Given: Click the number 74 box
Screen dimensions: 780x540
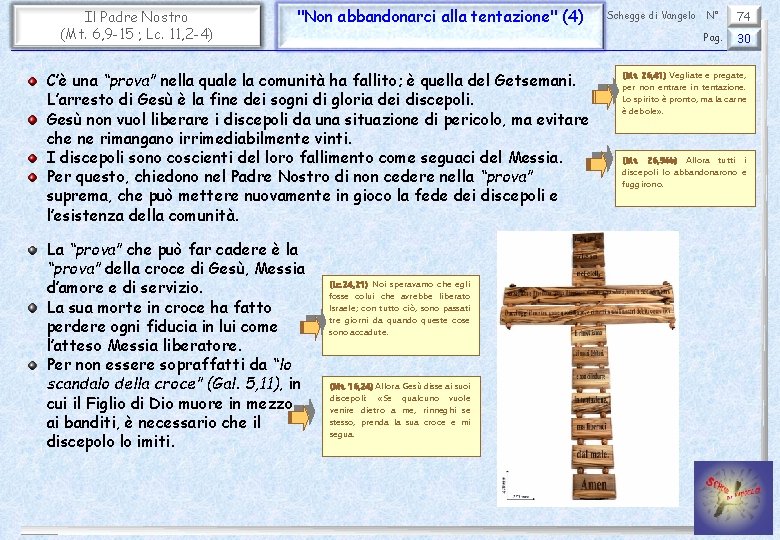Looking at the screenshot, I should pos(743,16).
